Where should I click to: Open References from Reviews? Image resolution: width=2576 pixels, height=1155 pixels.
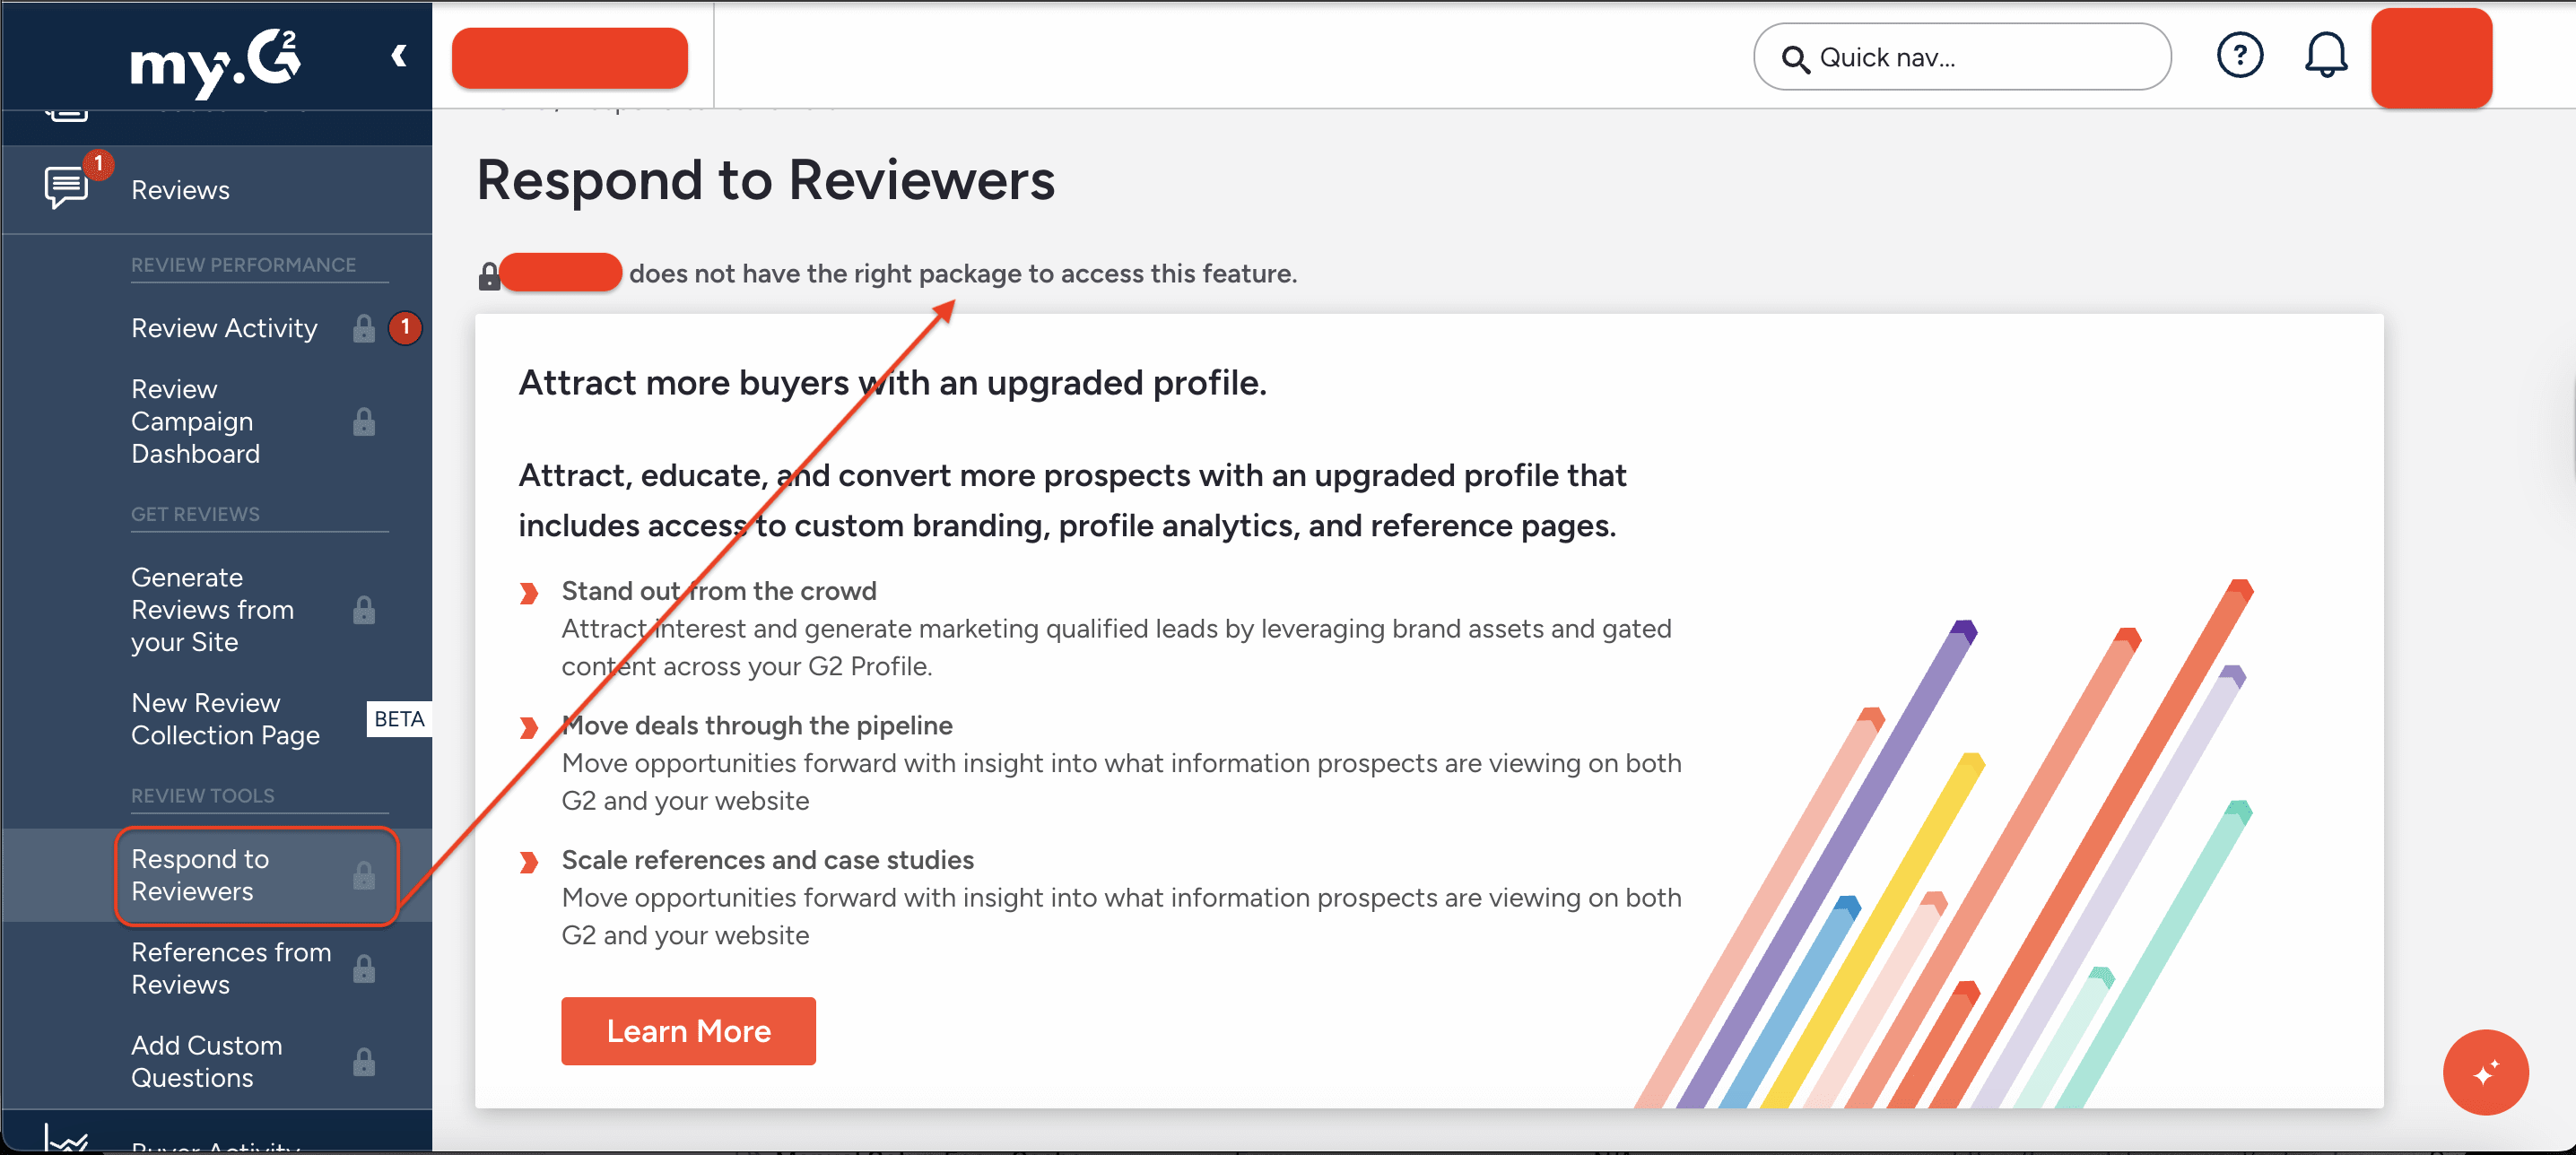pyautogui.click(x=230, y=968)
